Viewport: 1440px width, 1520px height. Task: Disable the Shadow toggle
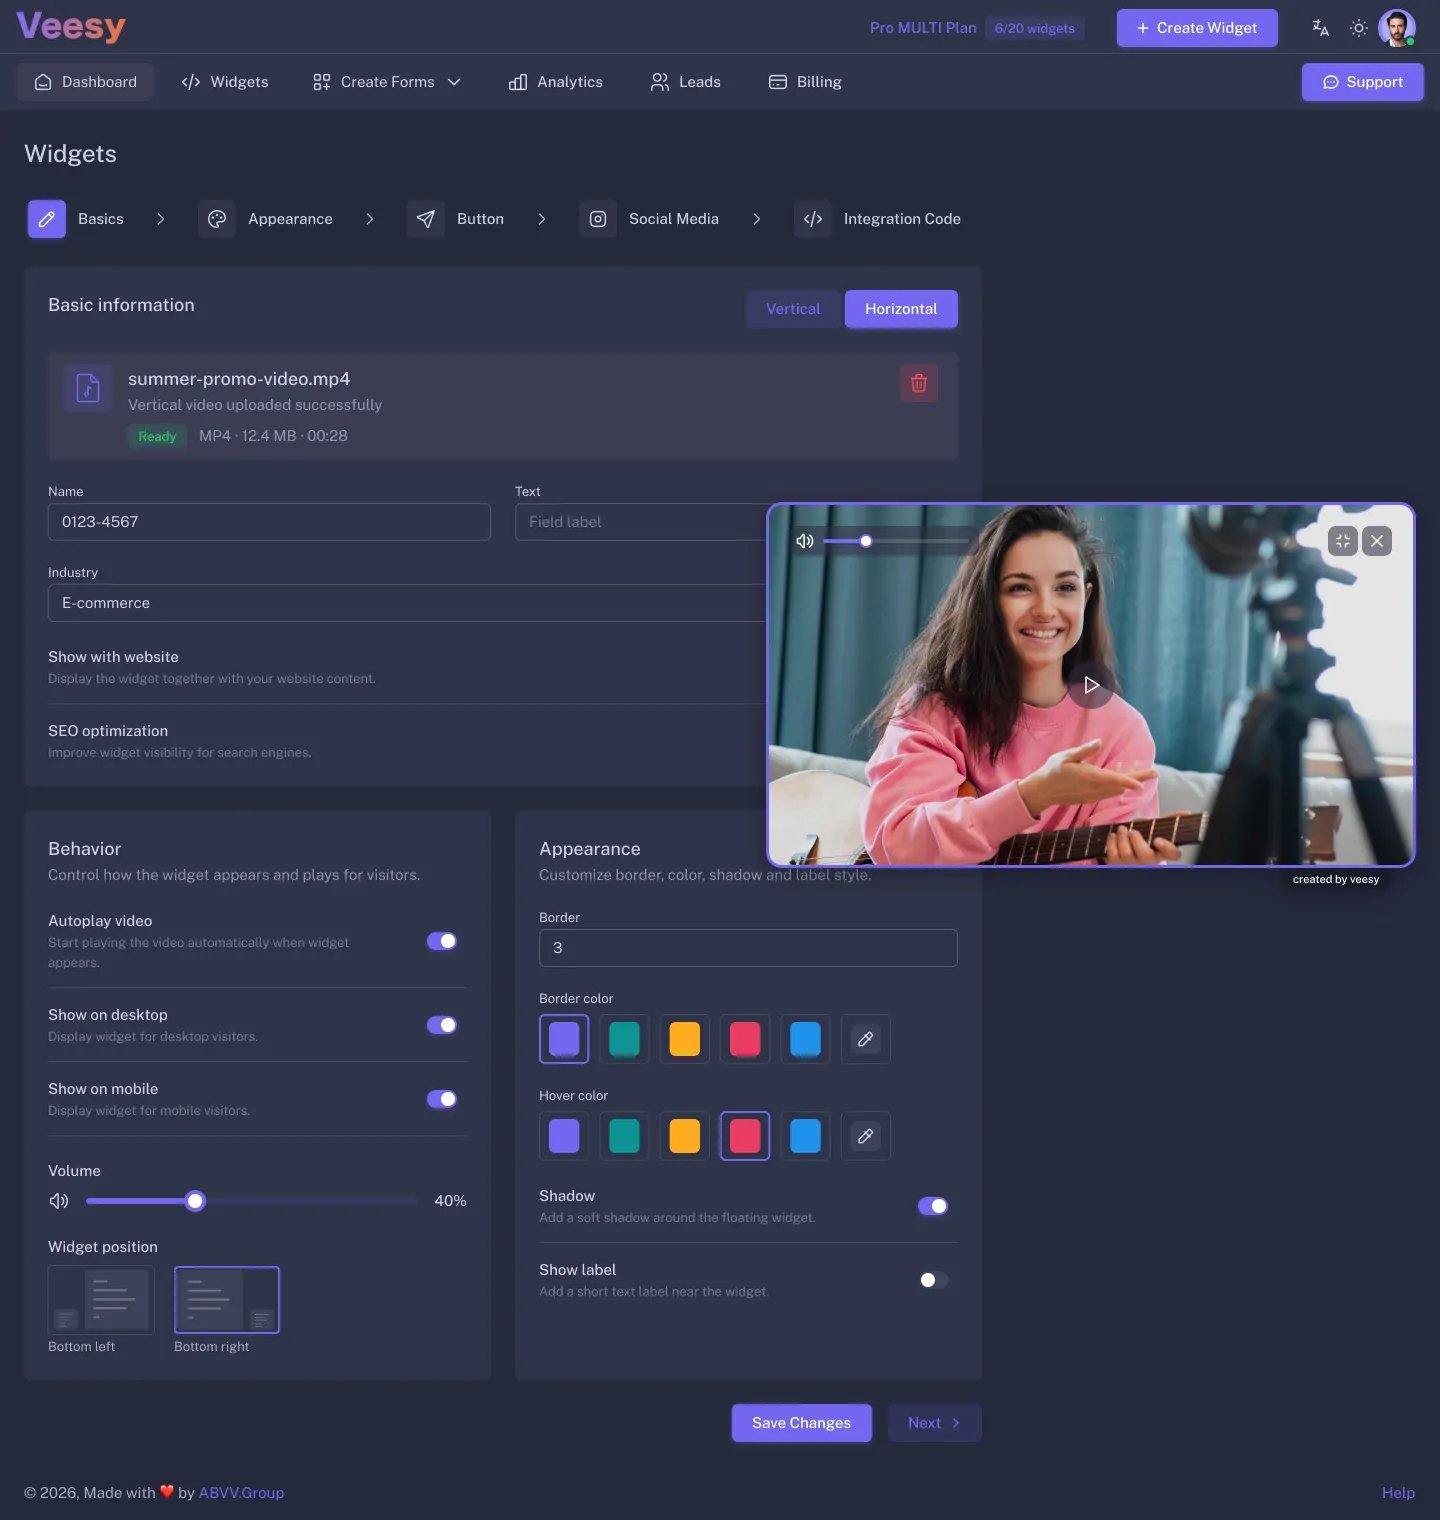point(933,1206)
